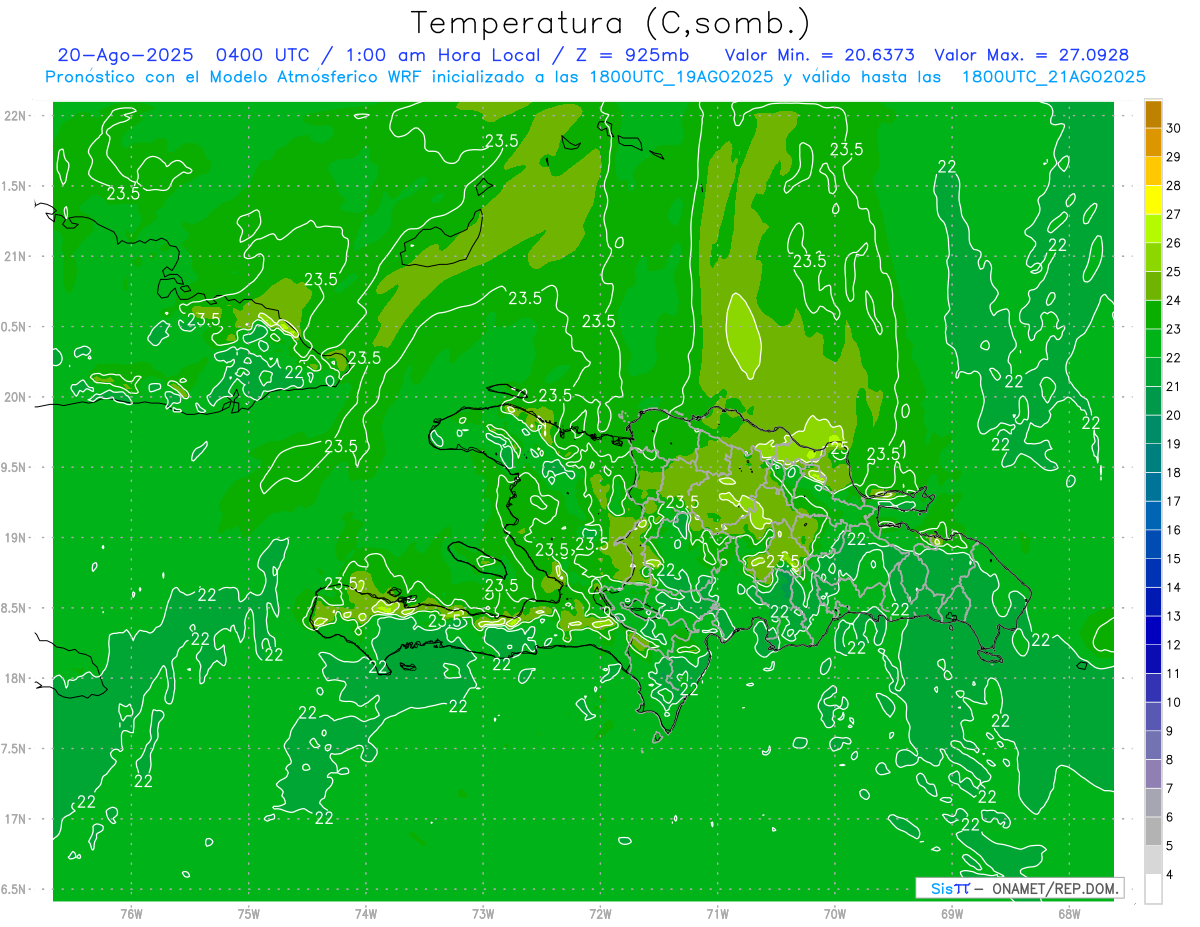
Task: Click legend label "10"
Action: point(1174,702)
